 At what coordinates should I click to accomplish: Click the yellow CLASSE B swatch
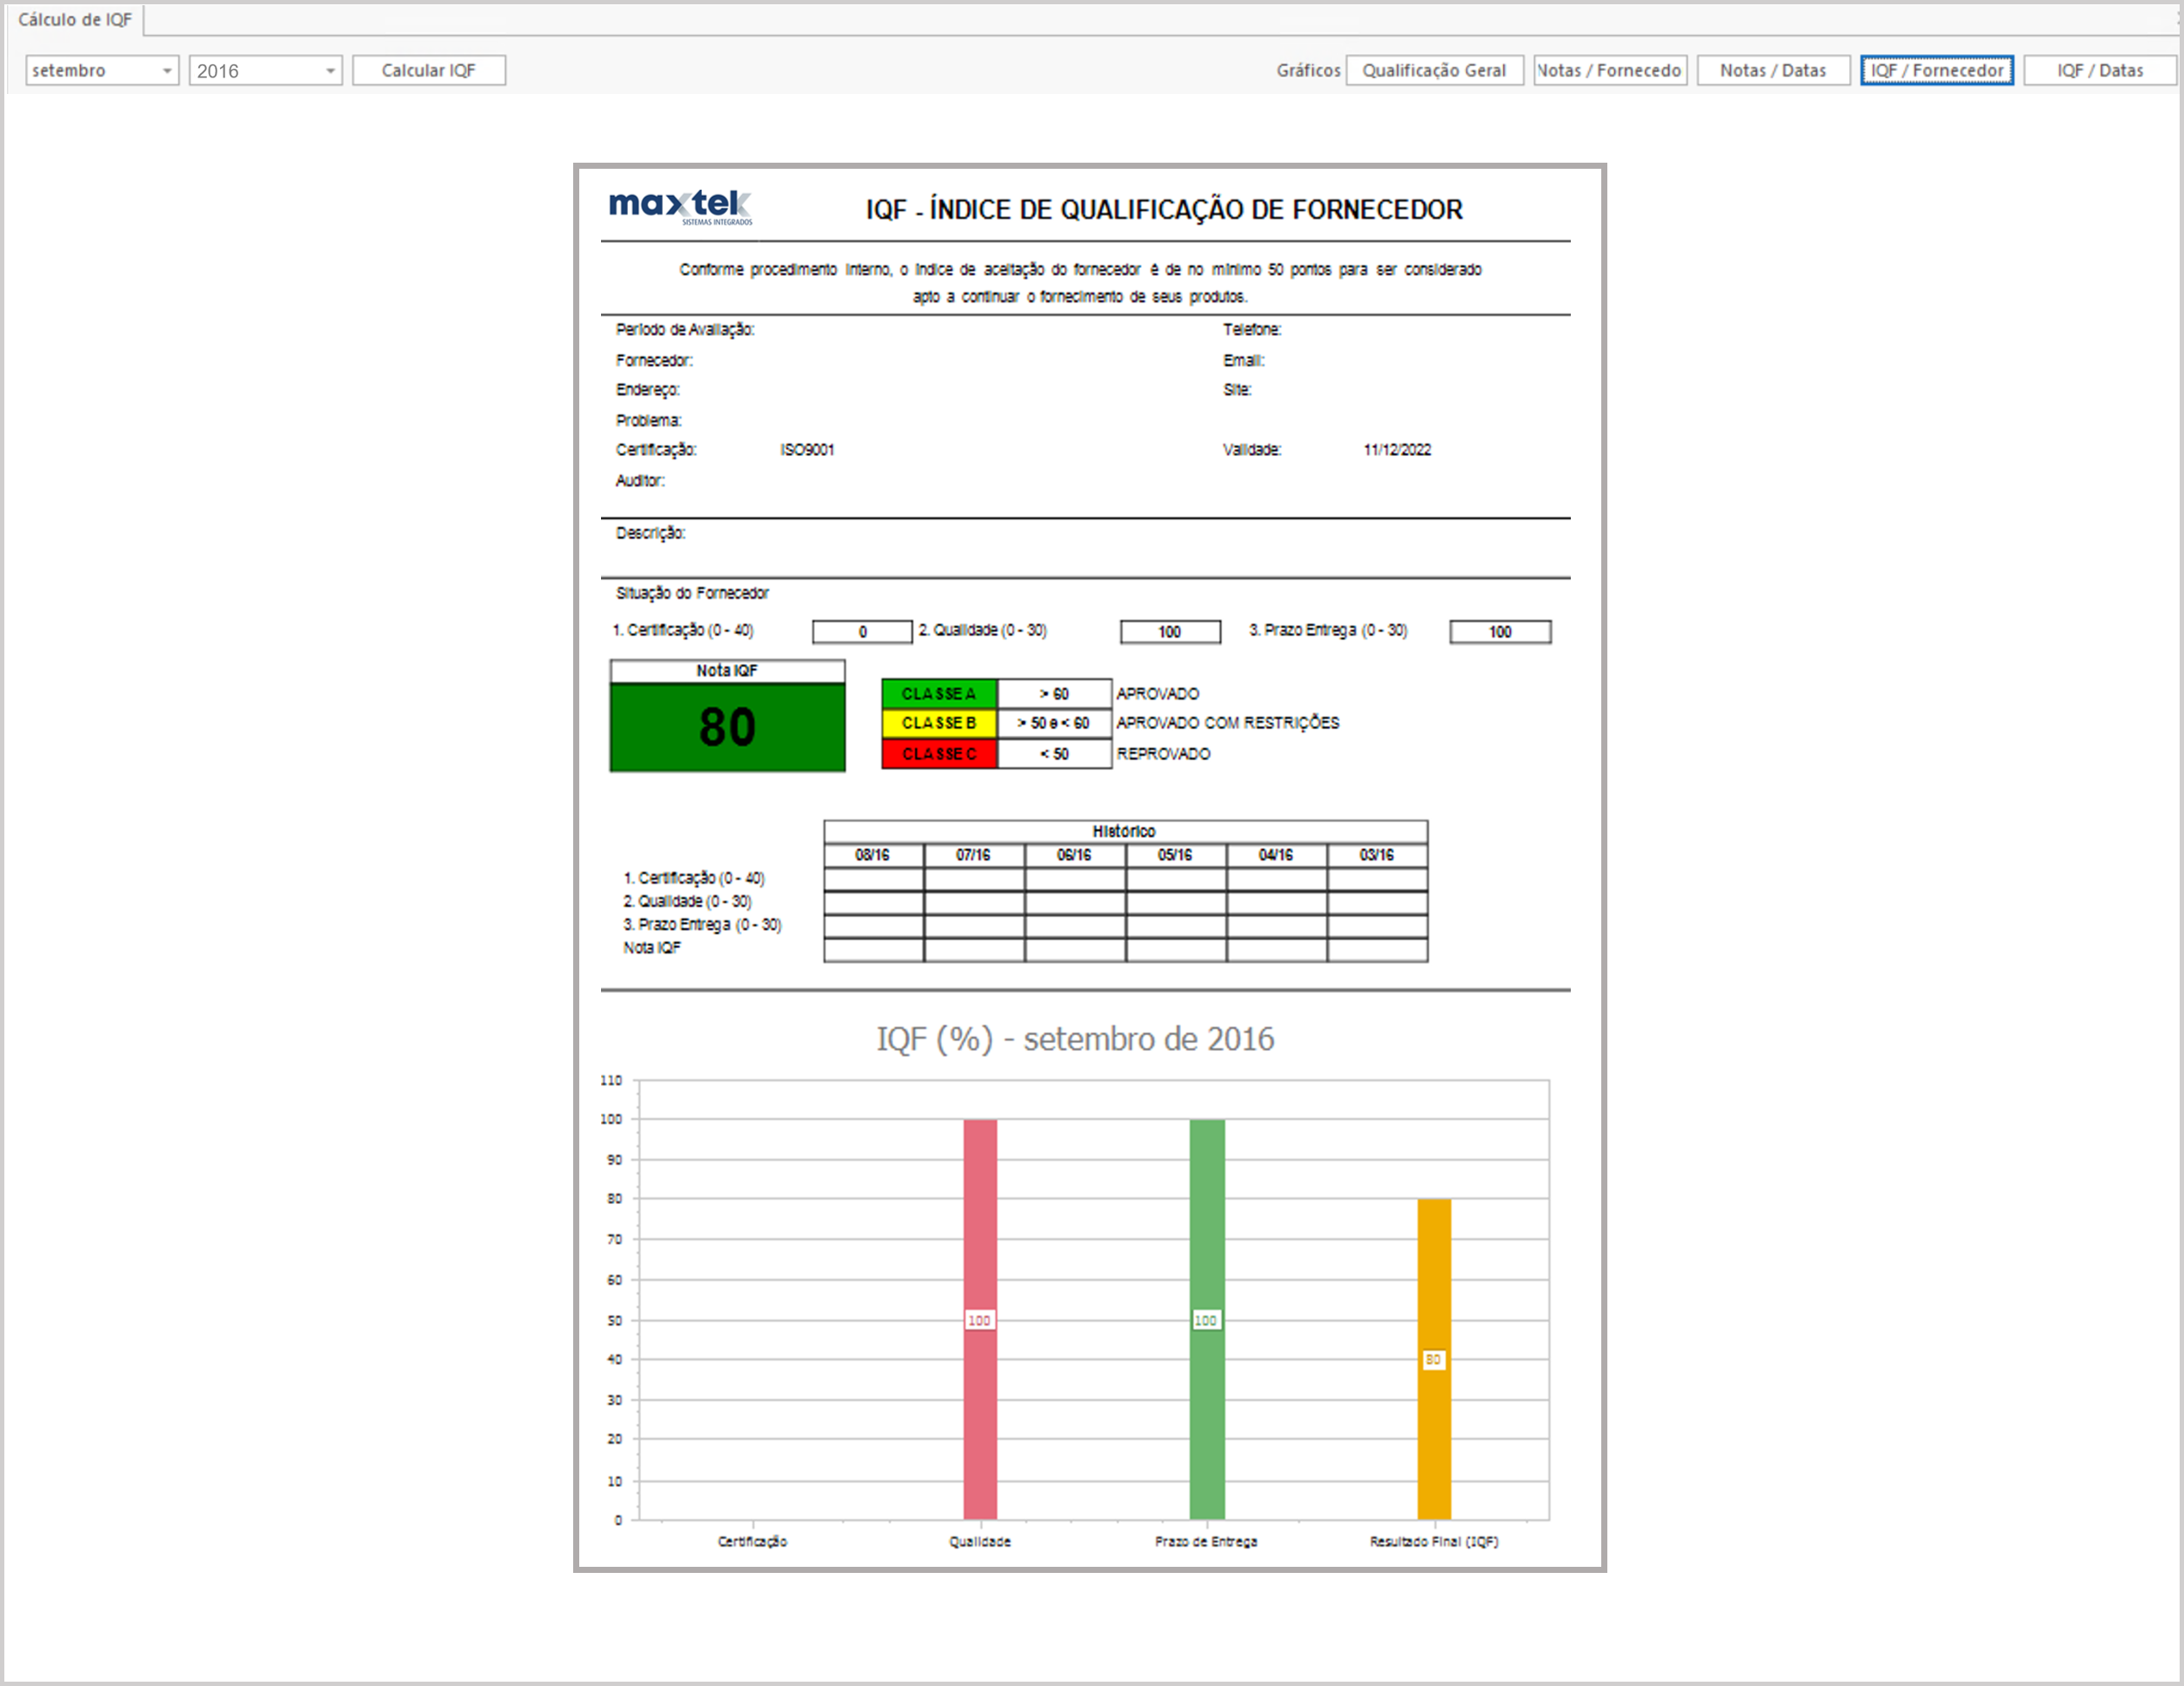[938, 723]
